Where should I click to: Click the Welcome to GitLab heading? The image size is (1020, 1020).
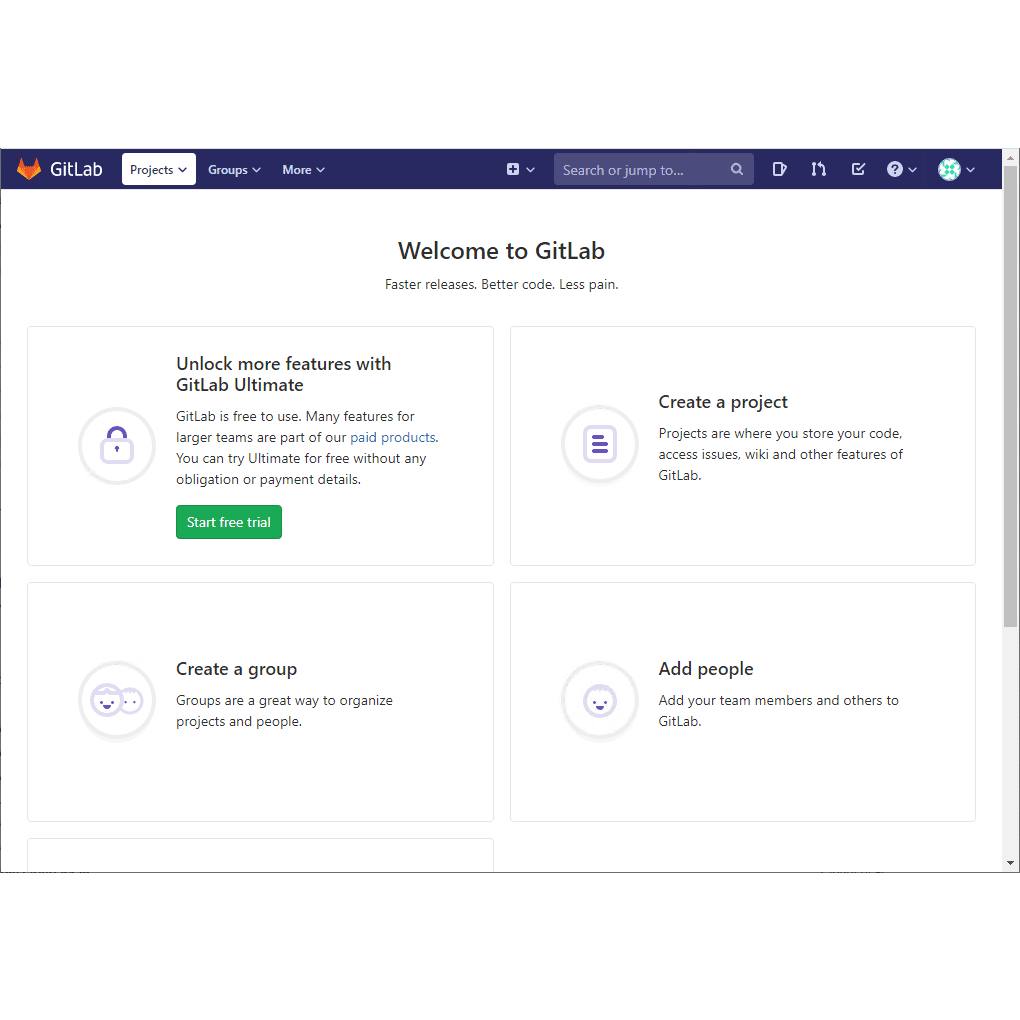(x=502, y=251)
